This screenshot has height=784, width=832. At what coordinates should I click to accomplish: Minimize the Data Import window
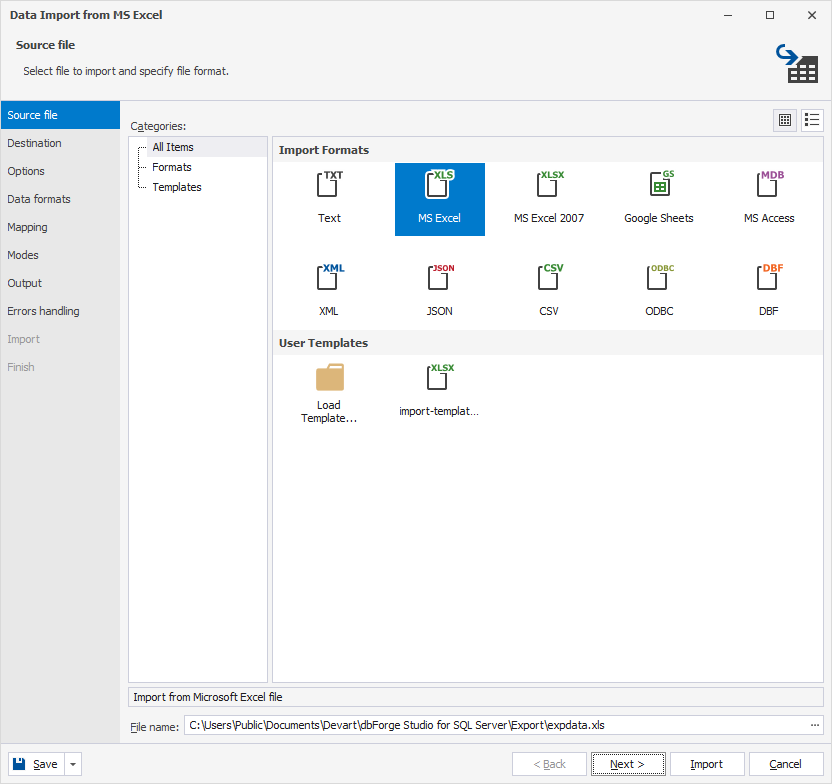728,15
